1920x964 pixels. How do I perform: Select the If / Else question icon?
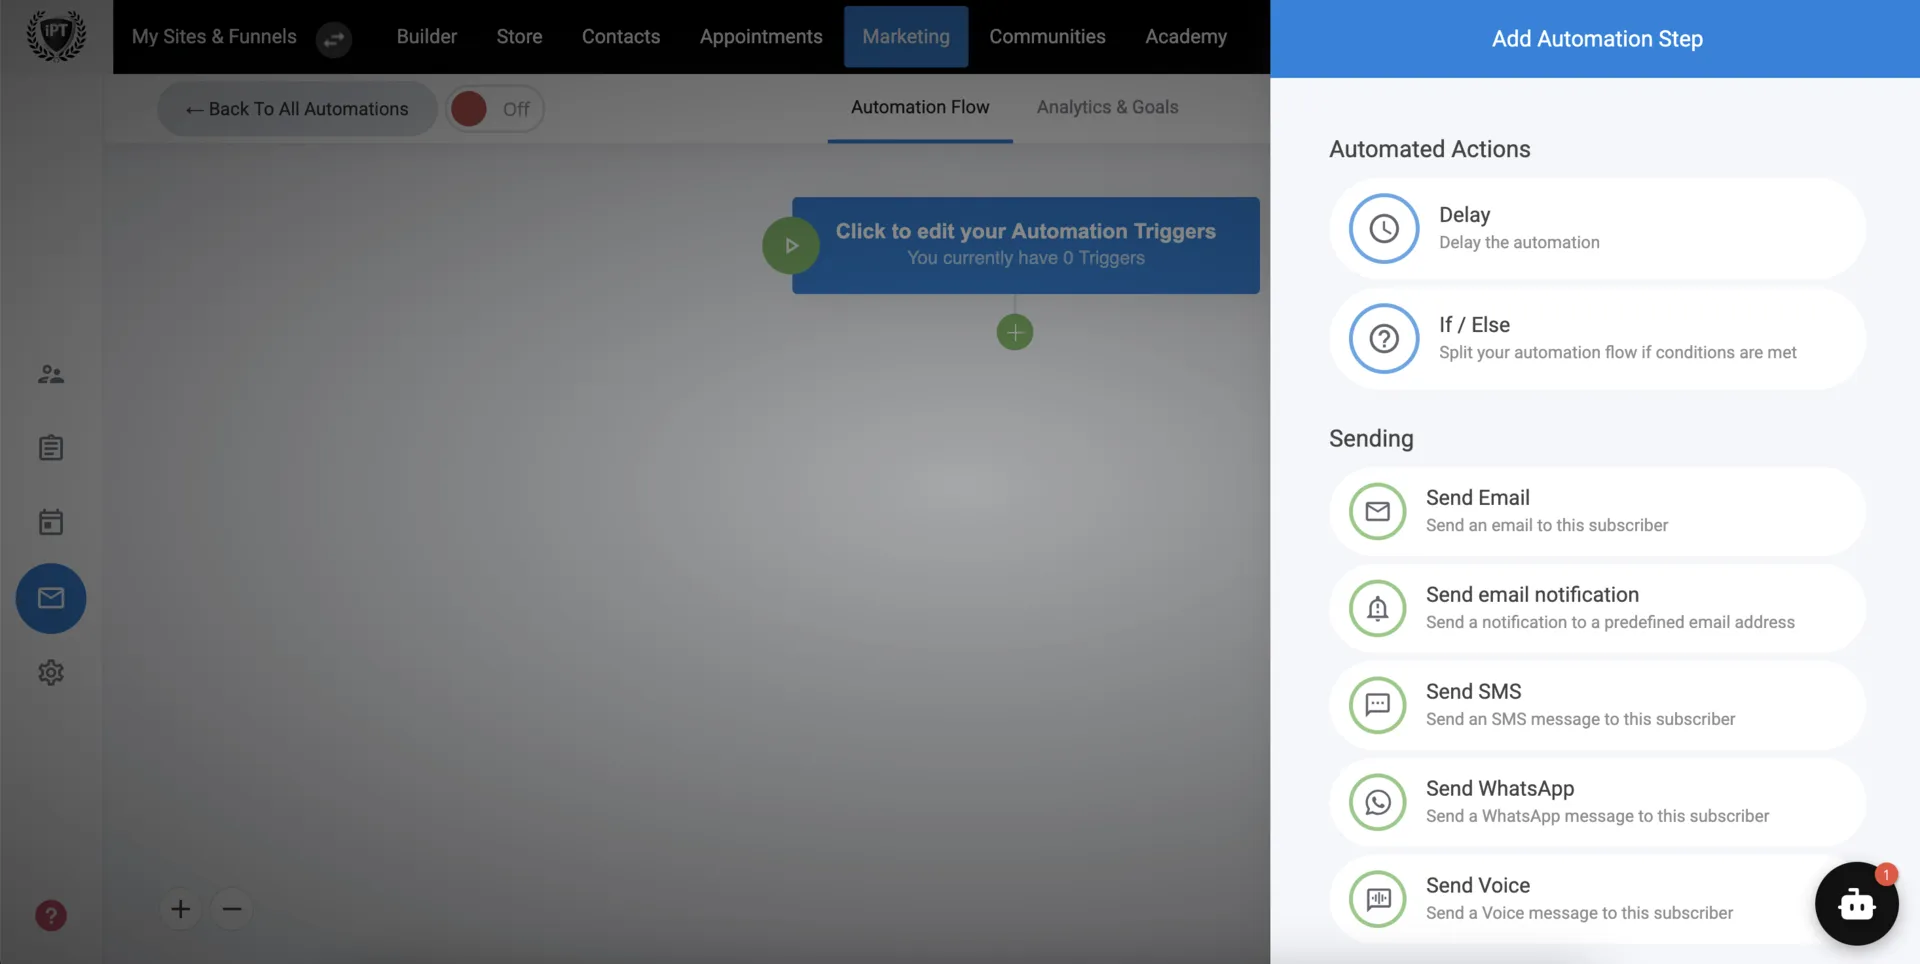1384,339
